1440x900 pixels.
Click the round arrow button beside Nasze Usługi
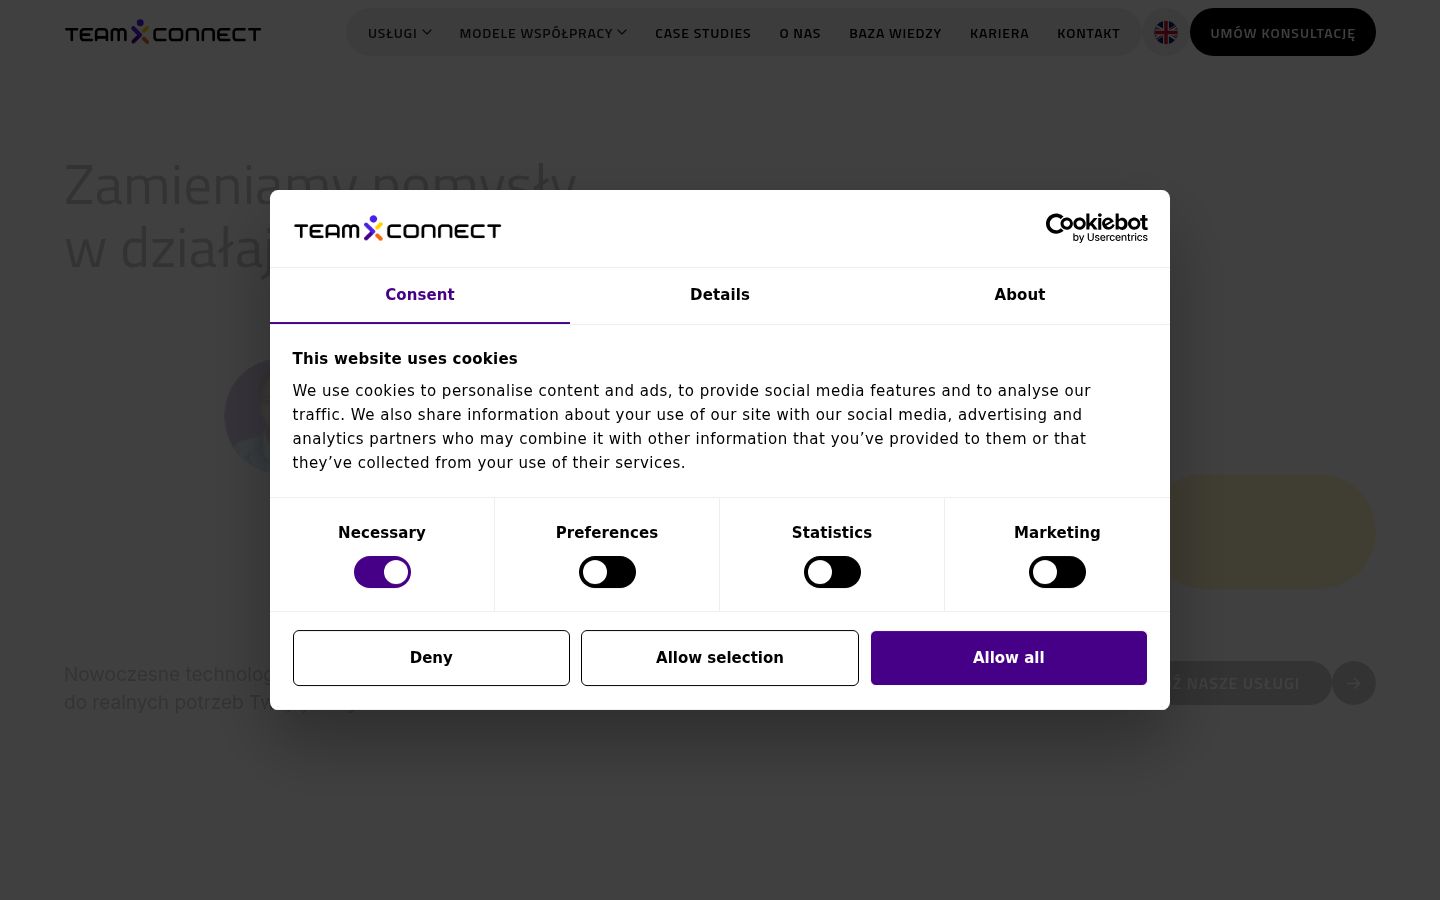(1354, 683)
